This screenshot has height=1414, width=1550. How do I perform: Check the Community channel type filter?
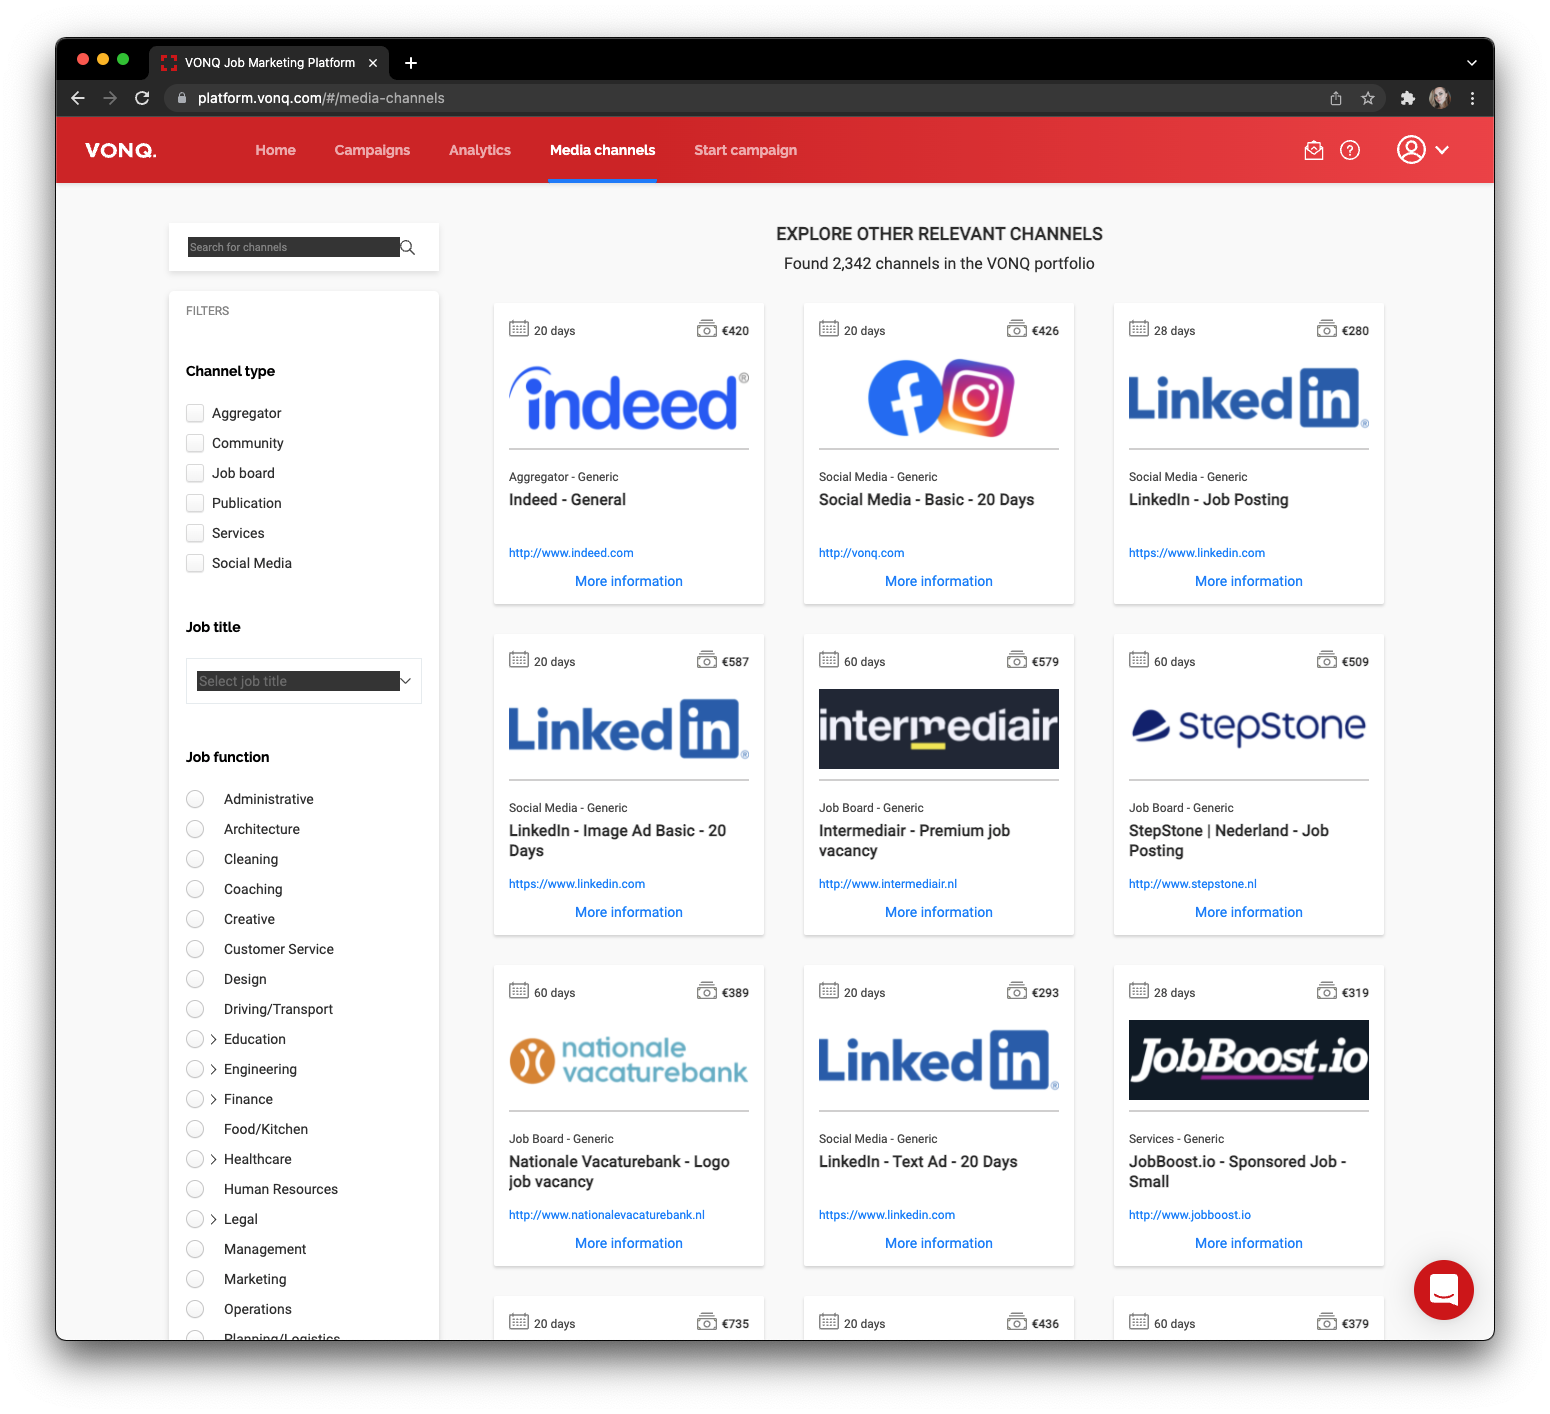tap(195, 443)
